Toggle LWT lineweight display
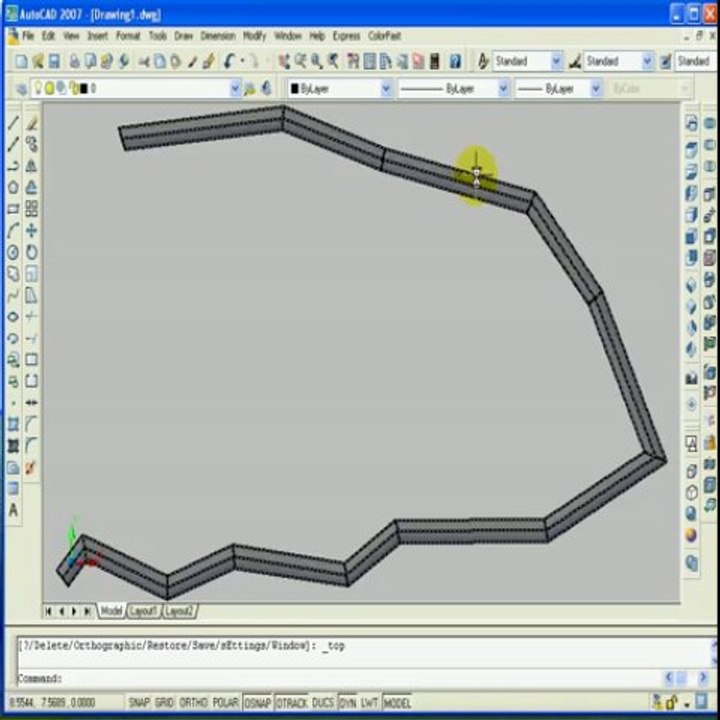 click(x=369, y=703)
